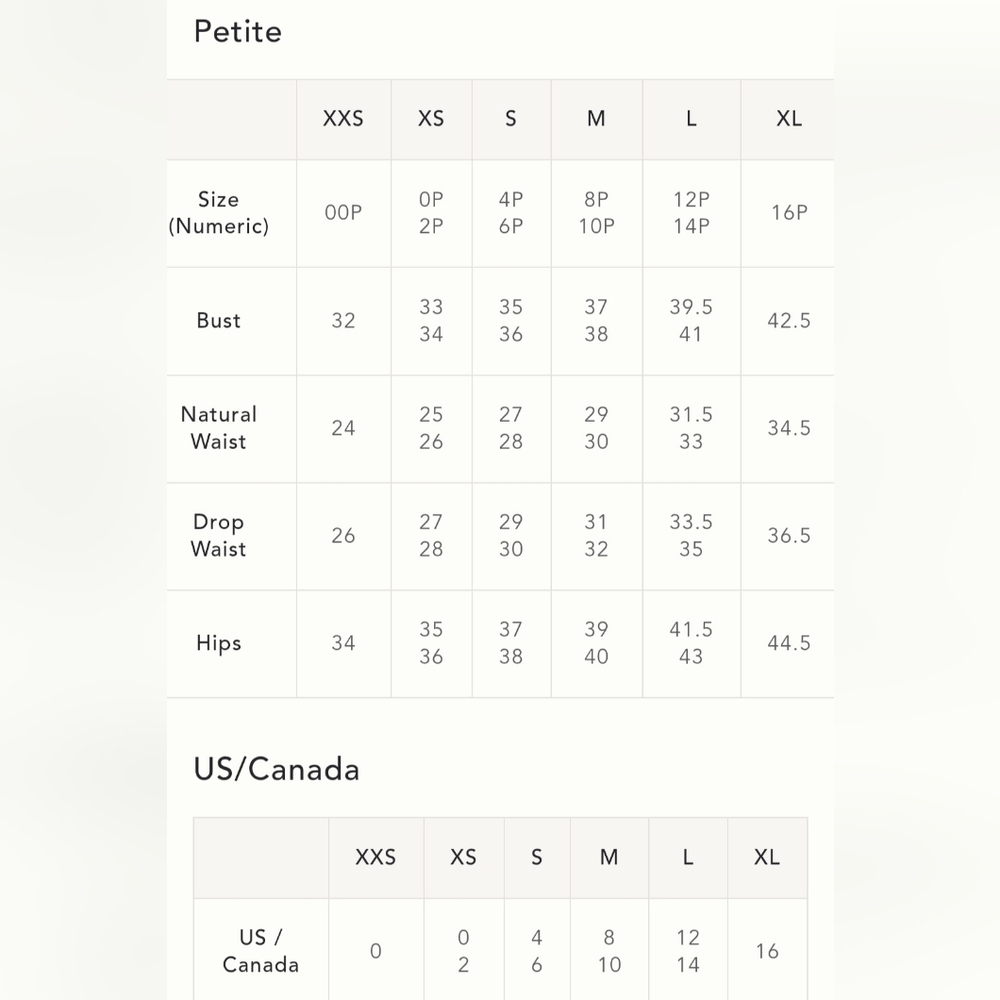Click the Drop Waist row label
Image resolution: width=1000 pixels, height=1000 pixels.
[x=219, y=536]
